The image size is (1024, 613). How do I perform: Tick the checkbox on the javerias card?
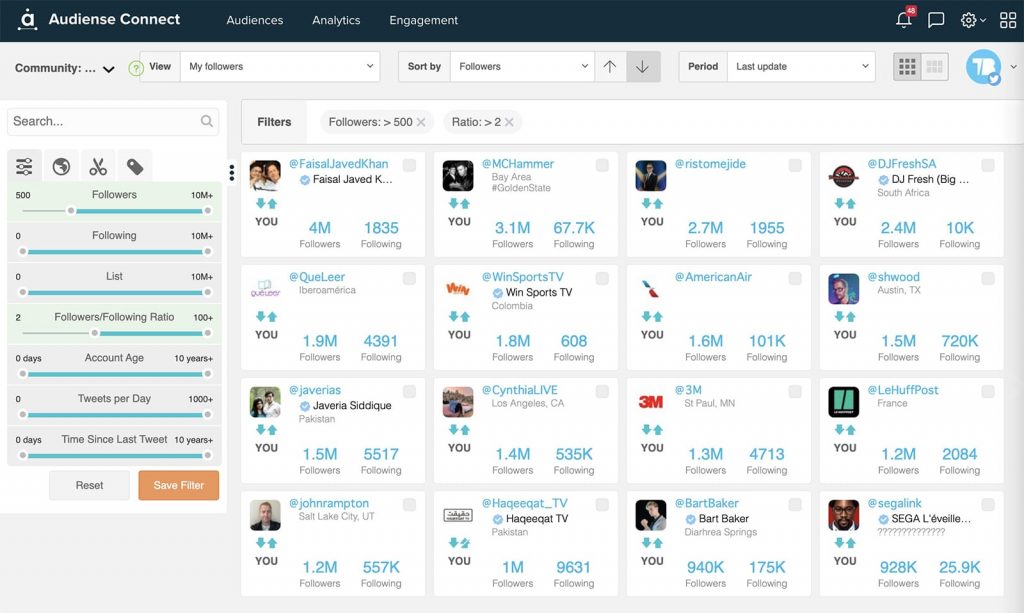click(409, 391)
